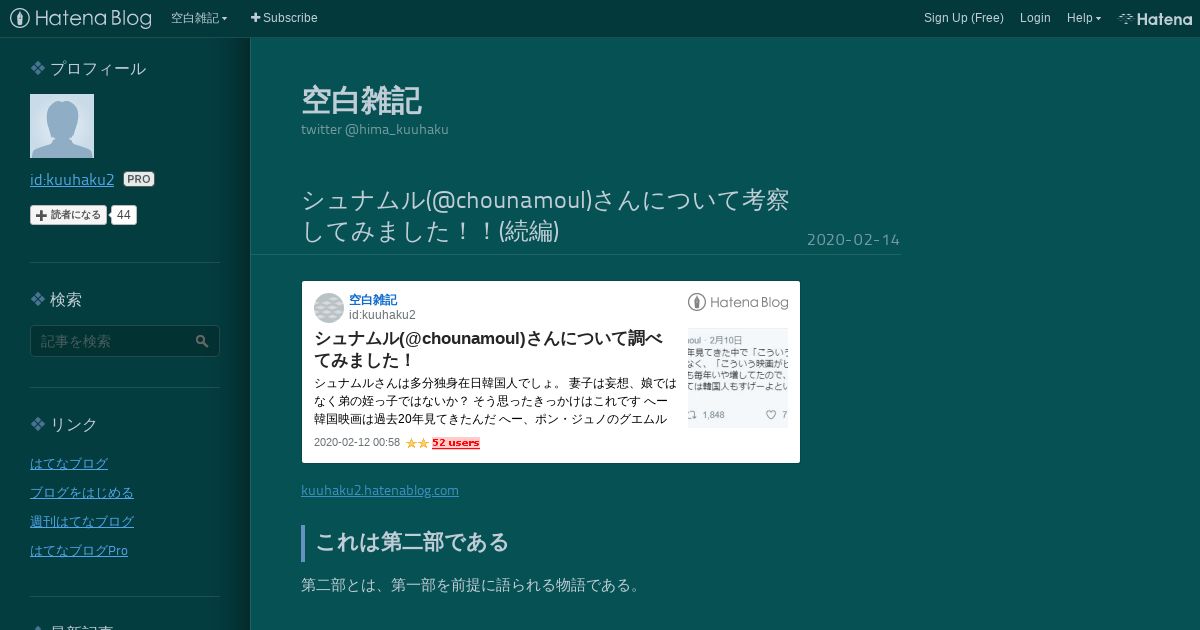Image resolution: width=1200 pixels, height=630 pixels.
Task: Open the 空白雑記 blog dropdown menu
Action: [x=199, y=18]
